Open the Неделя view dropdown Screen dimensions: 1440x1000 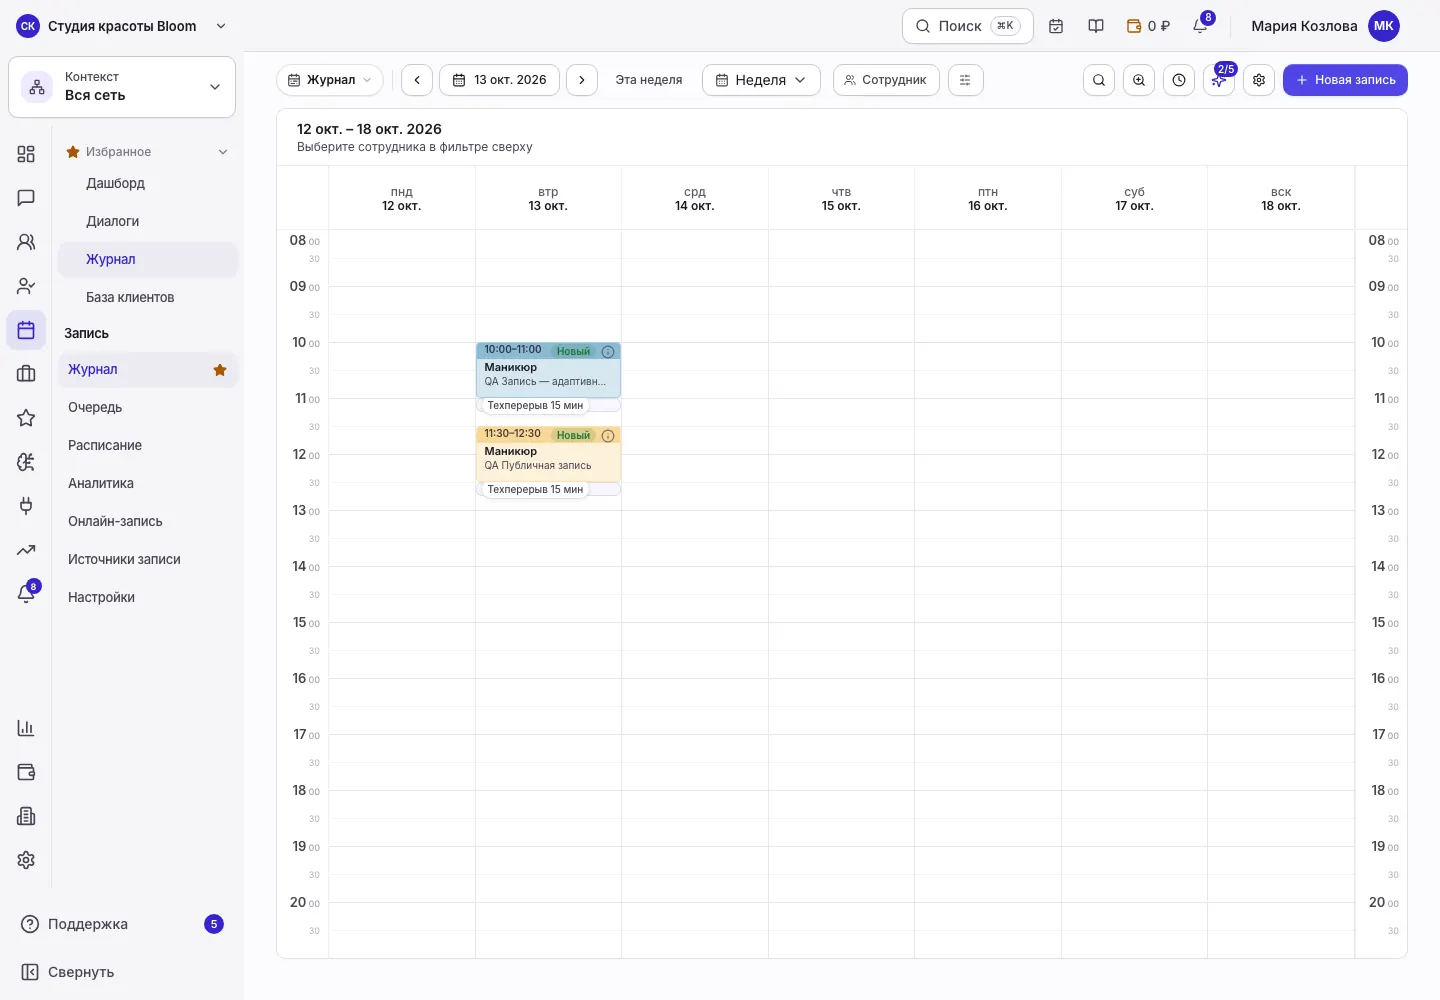coord(761,80)
